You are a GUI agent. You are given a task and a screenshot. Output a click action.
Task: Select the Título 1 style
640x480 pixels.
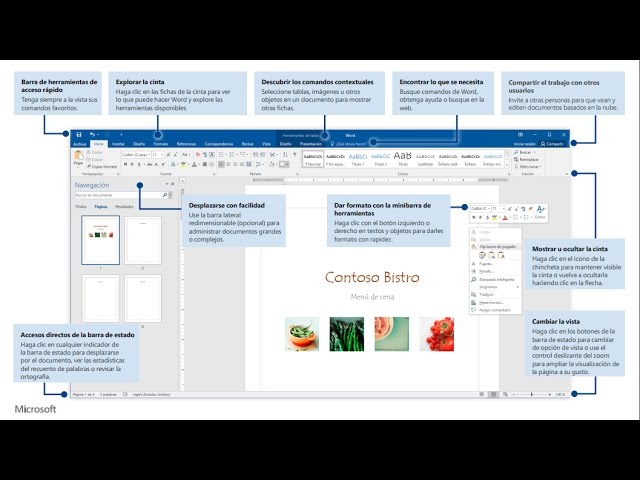[358, 159]
